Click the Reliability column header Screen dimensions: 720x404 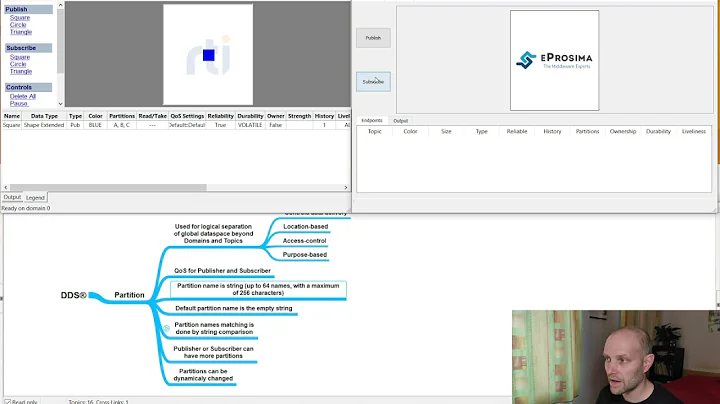pos(220,116)
